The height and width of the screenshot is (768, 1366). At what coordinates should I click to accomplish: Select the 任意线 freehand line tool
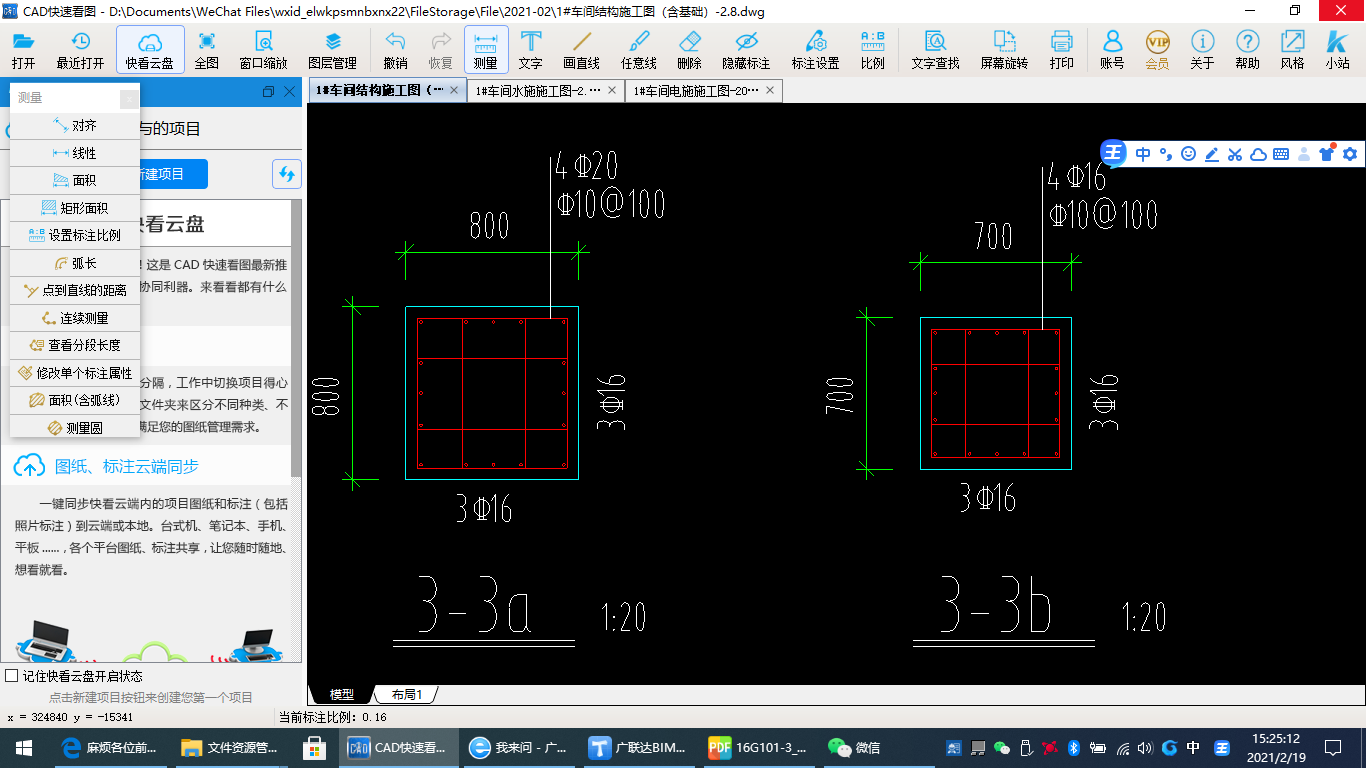638,50
